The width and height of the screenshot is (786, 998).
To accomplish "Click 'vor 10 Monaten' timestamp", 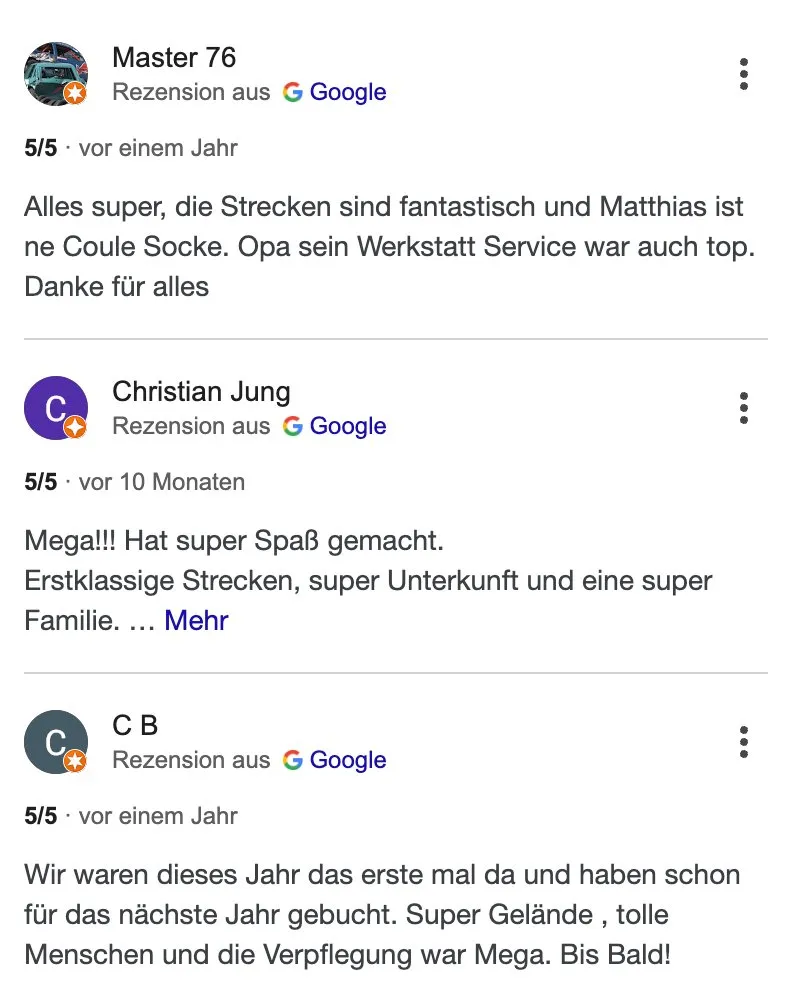I will (x=162, y=482).
